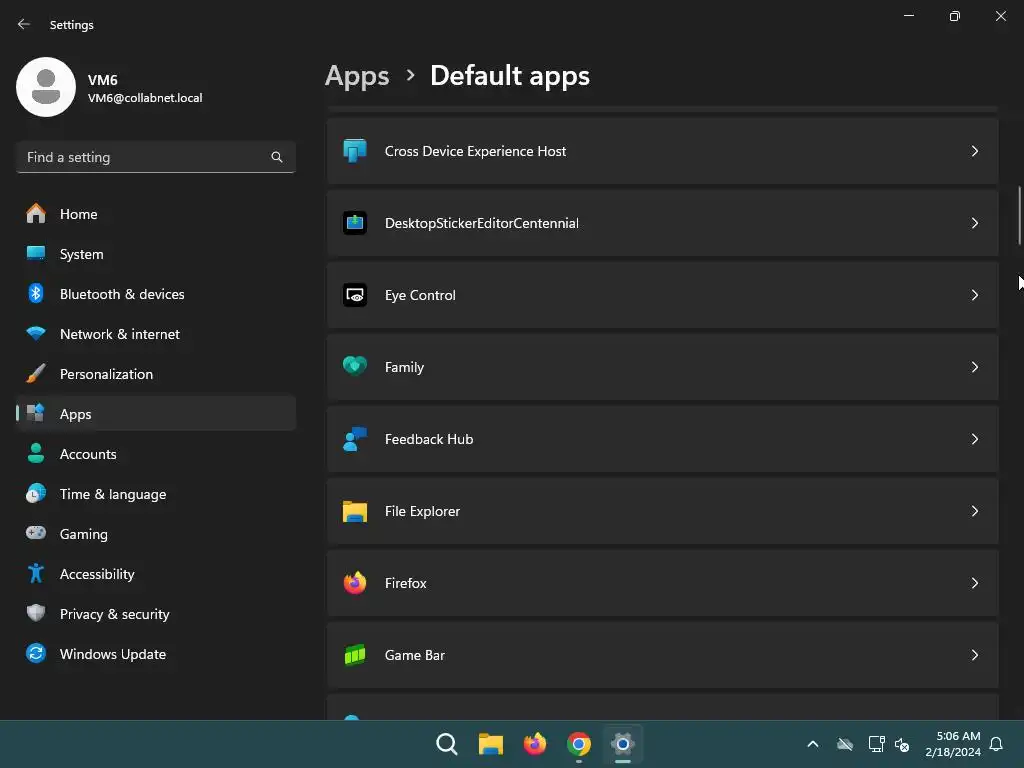Open Firefox default app settings
This screenshot has height=768, width=1024.
(662, 583)
